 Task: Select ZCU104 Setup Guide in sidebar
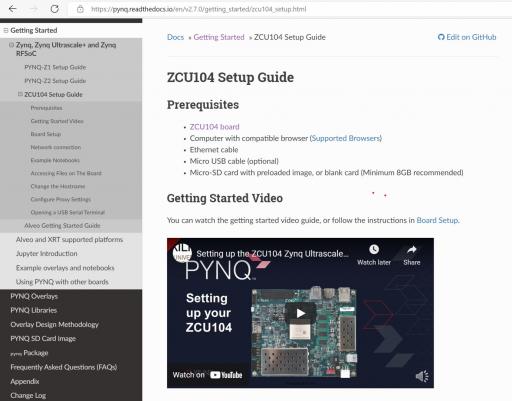coord(53,95)
